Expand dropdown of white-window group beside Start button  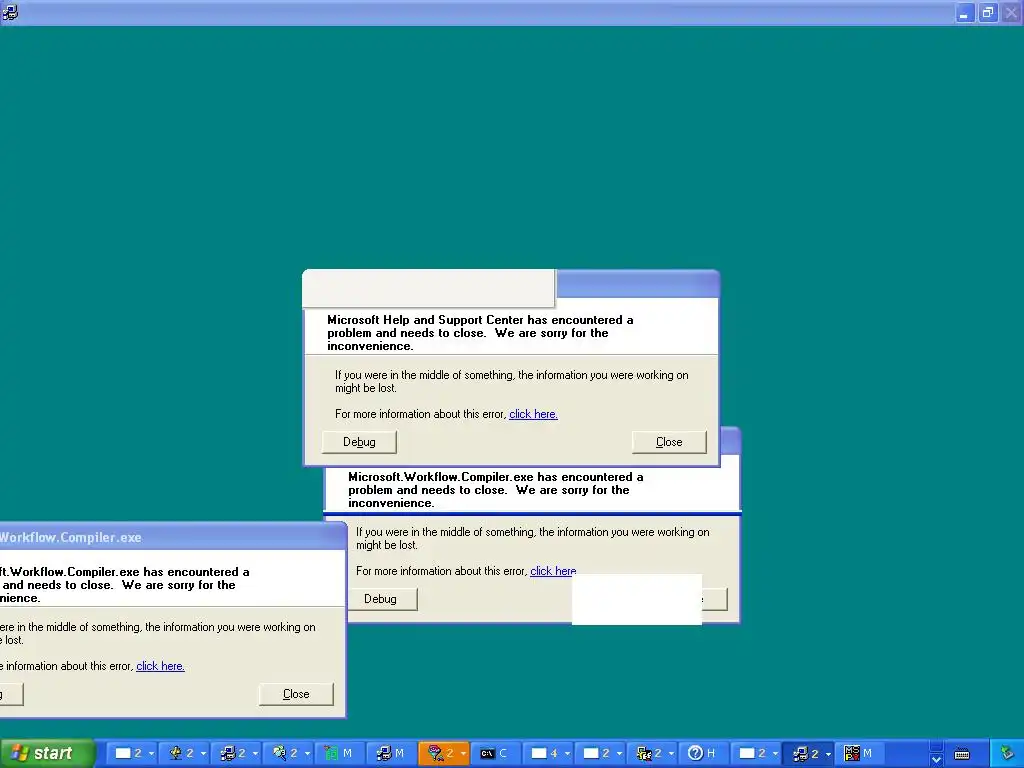151,754
